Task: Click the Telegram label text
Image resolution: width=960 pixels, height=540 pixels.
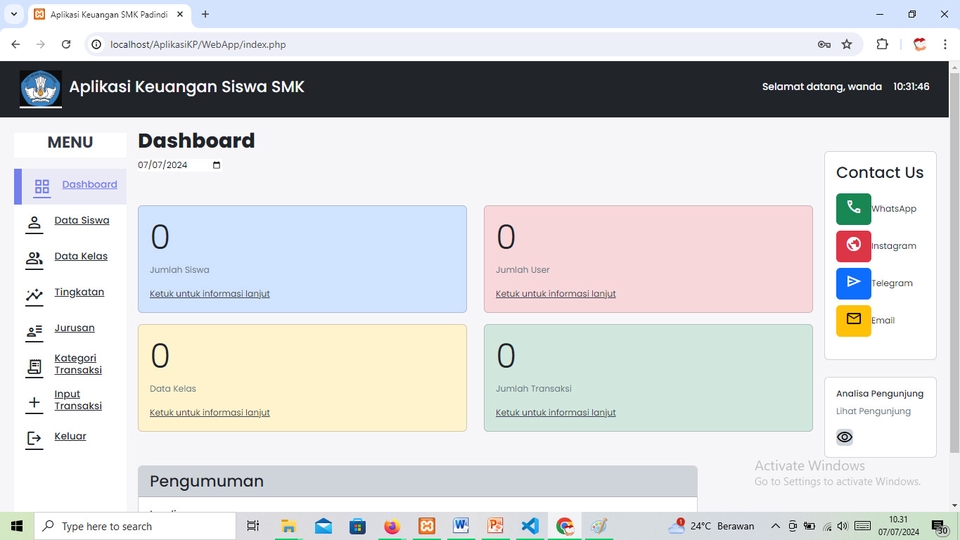Action: coord(892,283)
